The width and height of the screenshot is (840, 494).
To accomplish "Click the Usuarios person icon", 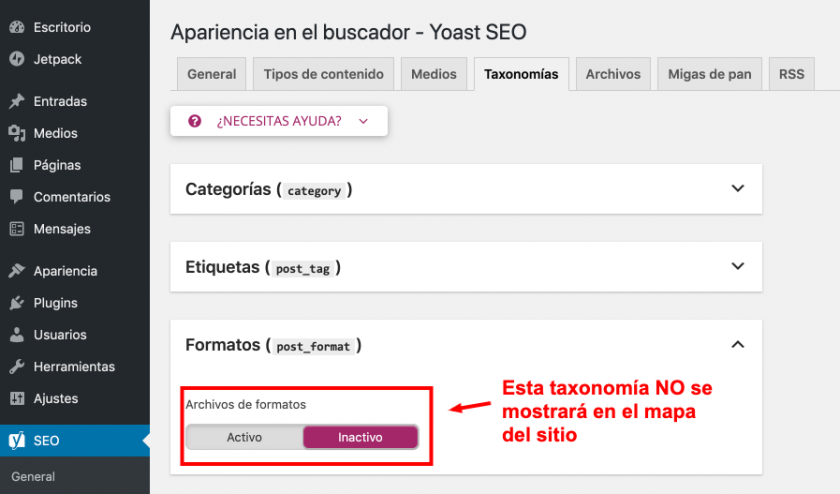I will click(17, 334).
